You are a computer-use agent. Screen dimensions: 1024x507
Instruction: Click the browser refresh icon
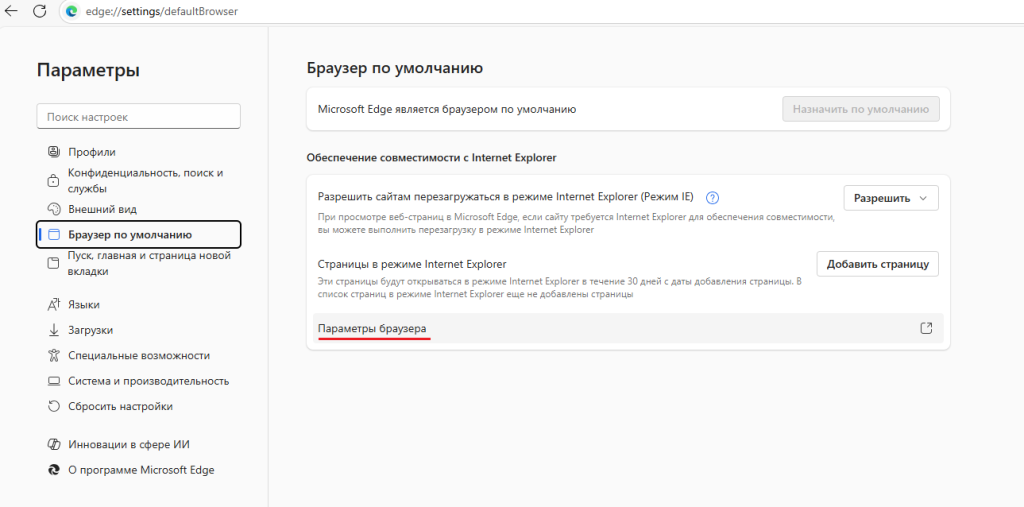point(40,11)
